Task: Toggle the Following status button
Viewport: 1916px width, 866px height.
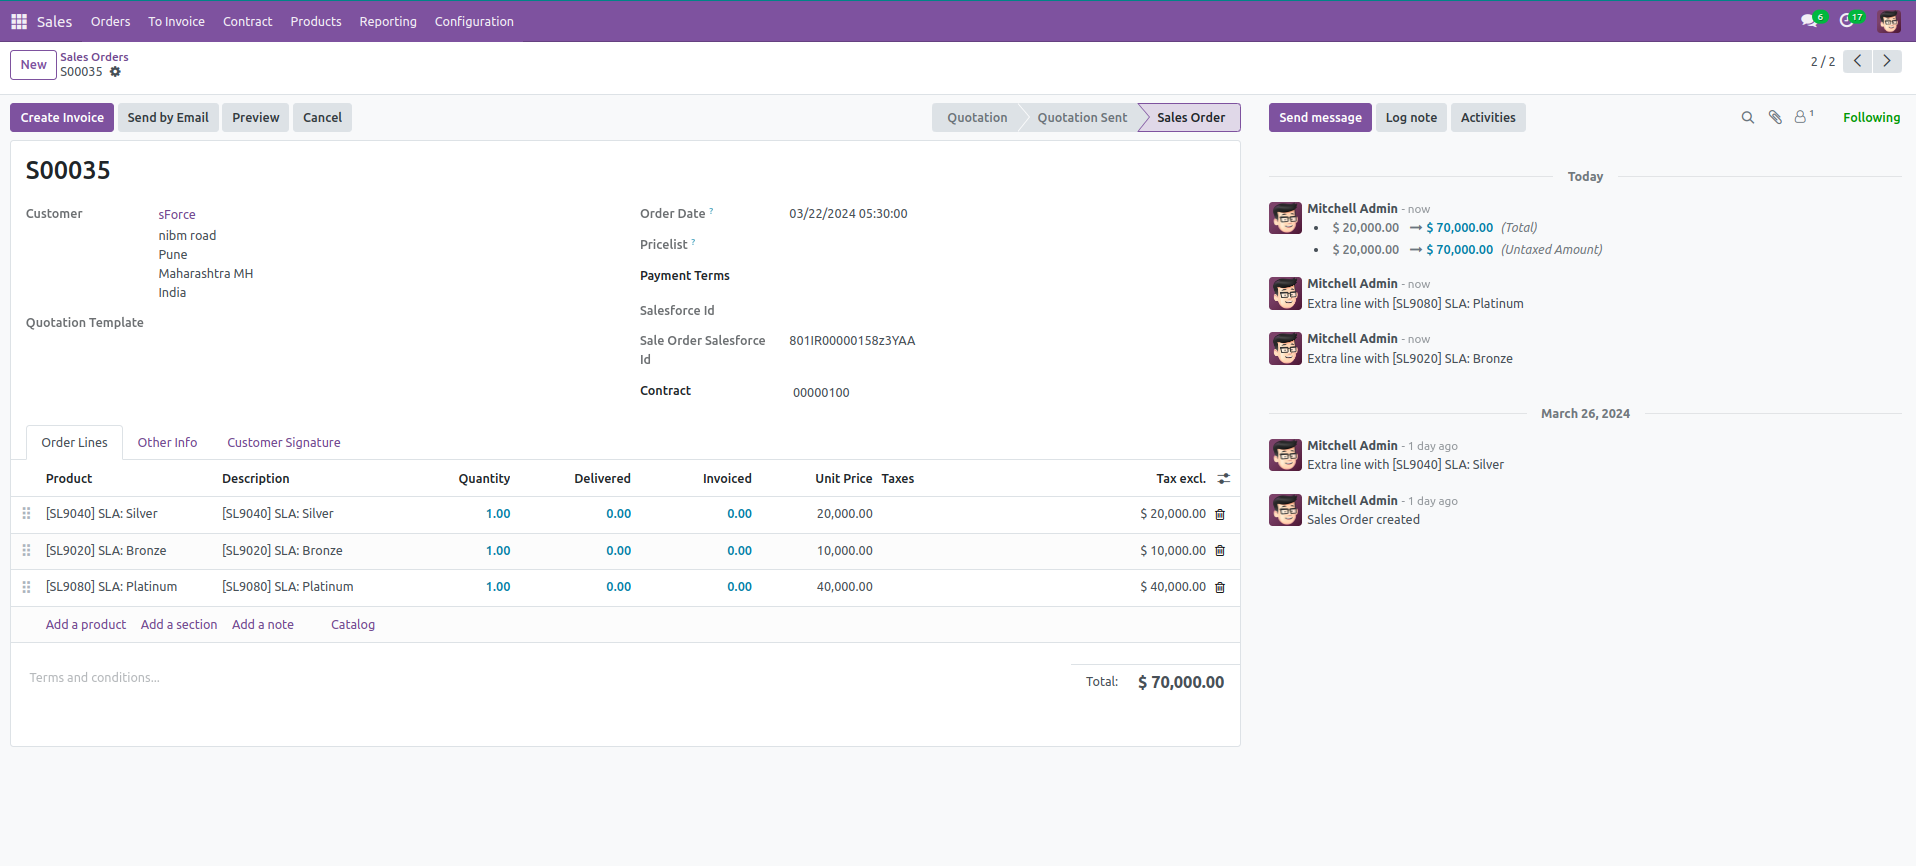Action: click(1871, 118)
